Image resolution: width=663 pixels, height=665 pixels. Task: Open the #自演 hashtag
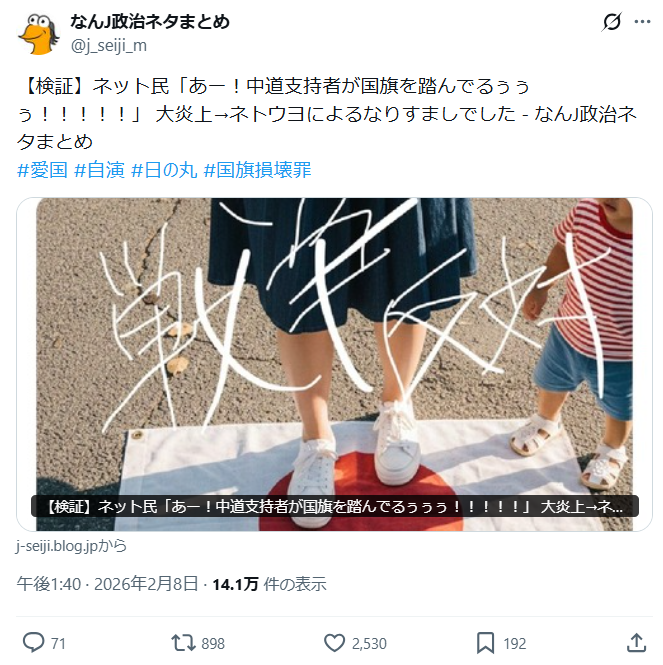99,170
